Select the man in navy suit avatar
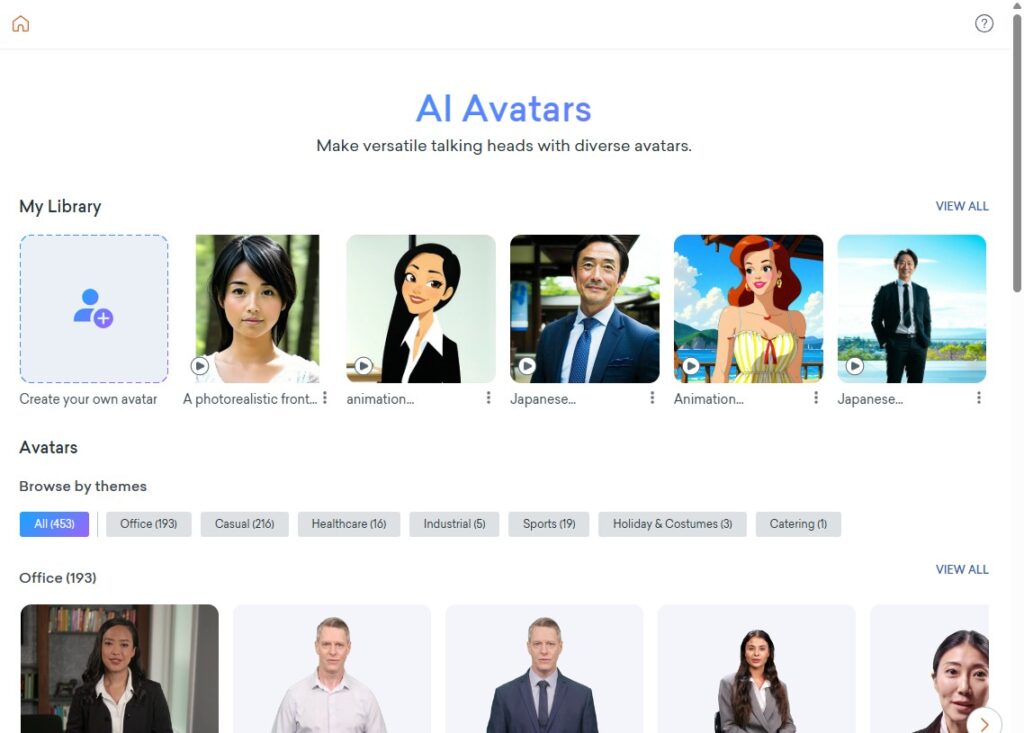This screenshot has height=733, width=1024. pos(544,669)
